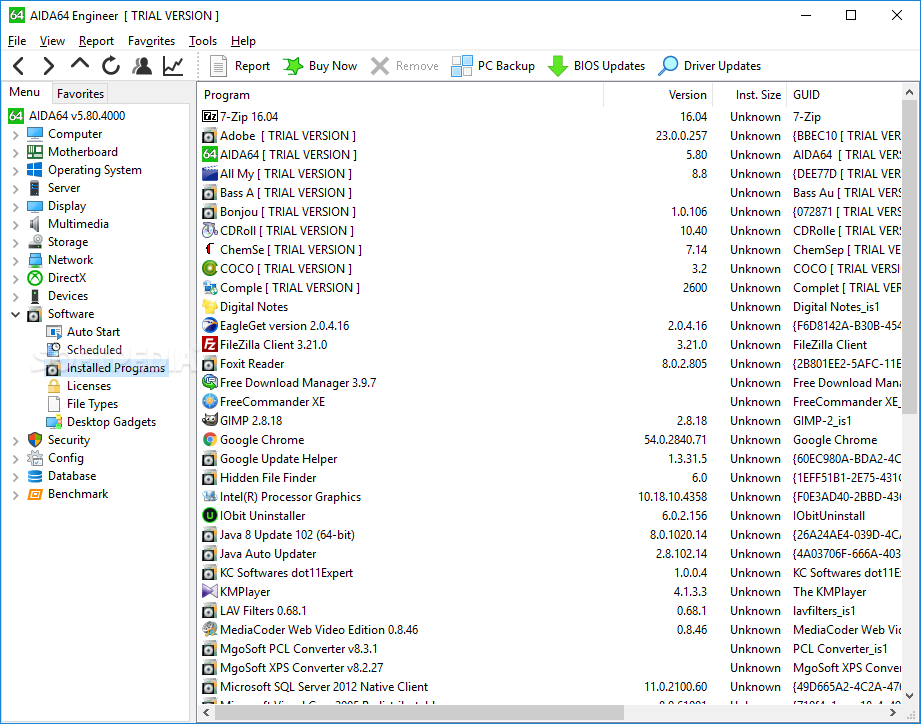Select the DirectX icon in the tree
The height and width of the screenshot is (724, 921).
(x=35, y=278)
